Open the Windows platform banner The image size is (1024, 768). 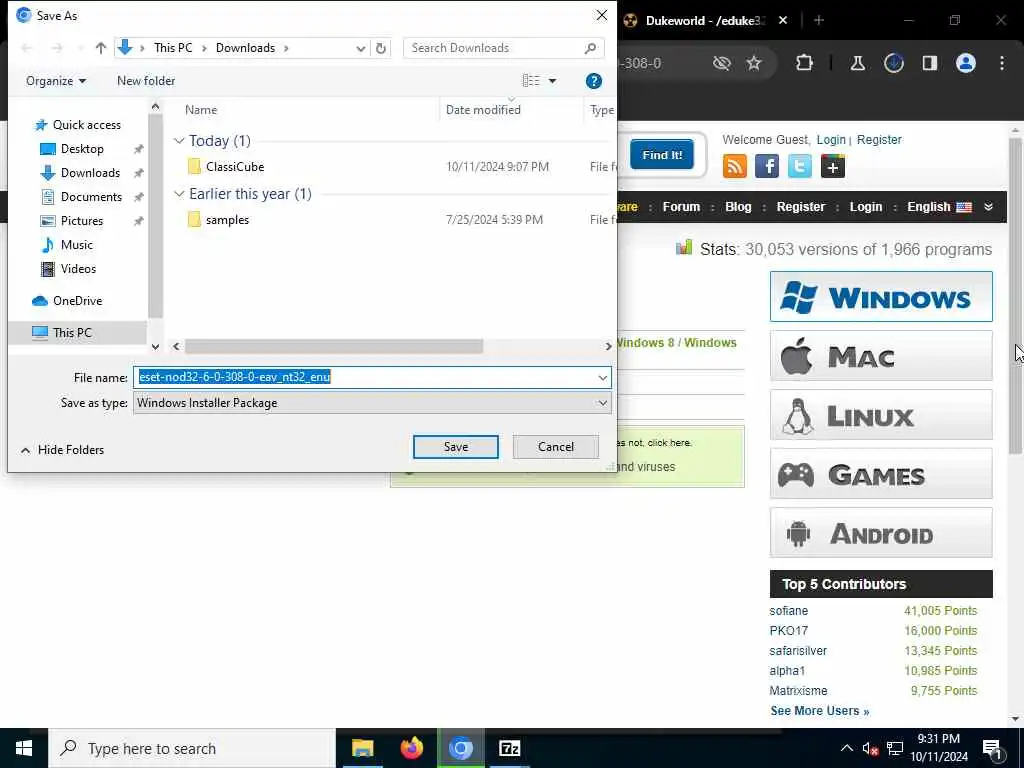click(x=881, y=297)
